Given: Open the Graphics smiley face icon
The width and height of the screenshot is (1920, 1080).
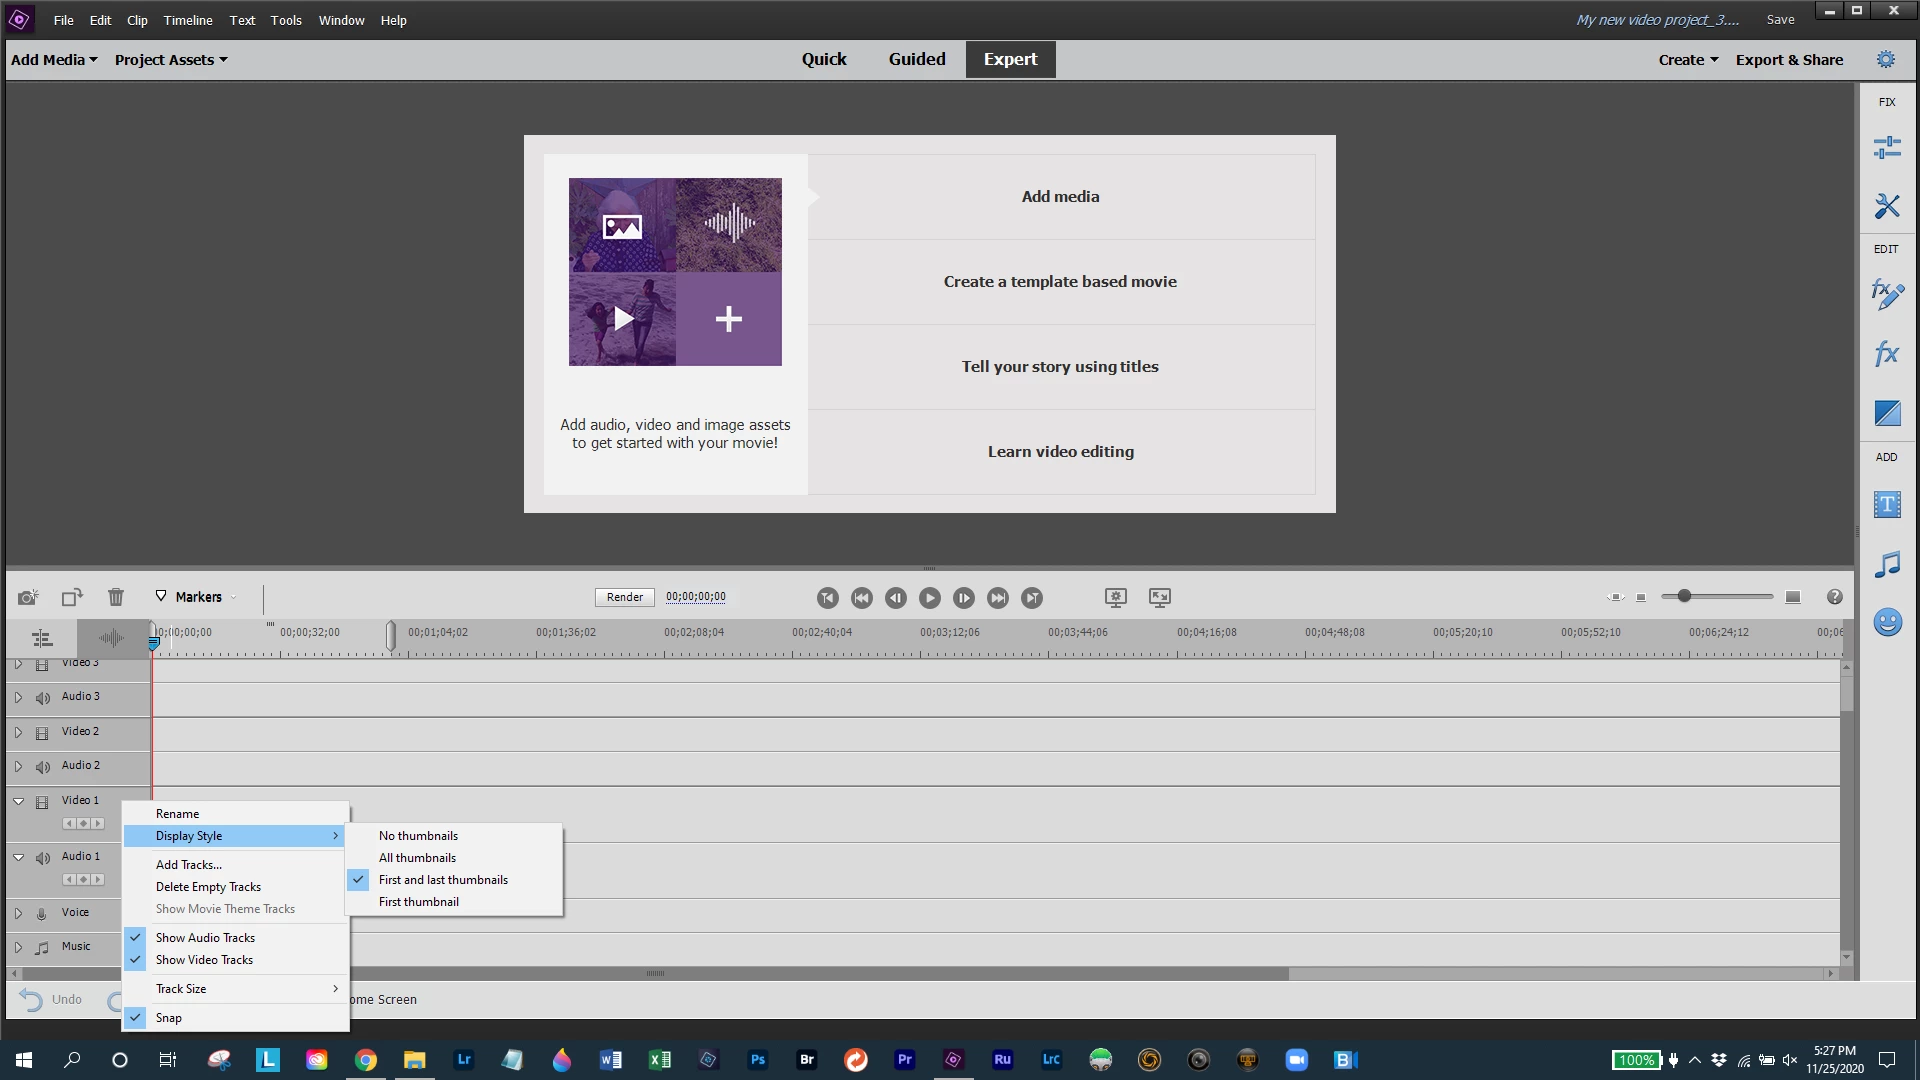Looking at the screenshot, I should point(1886,622).
